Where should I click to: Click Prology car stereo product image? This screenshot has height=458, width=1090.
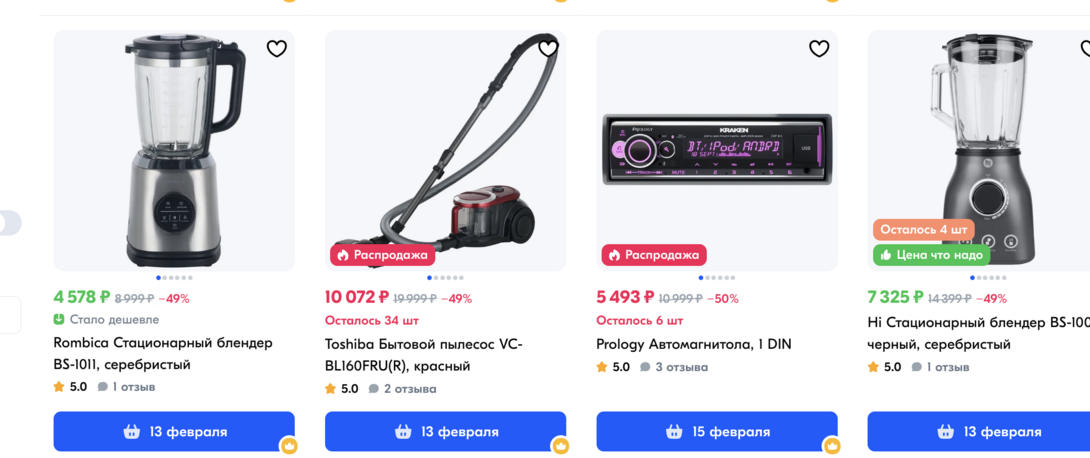717,148
